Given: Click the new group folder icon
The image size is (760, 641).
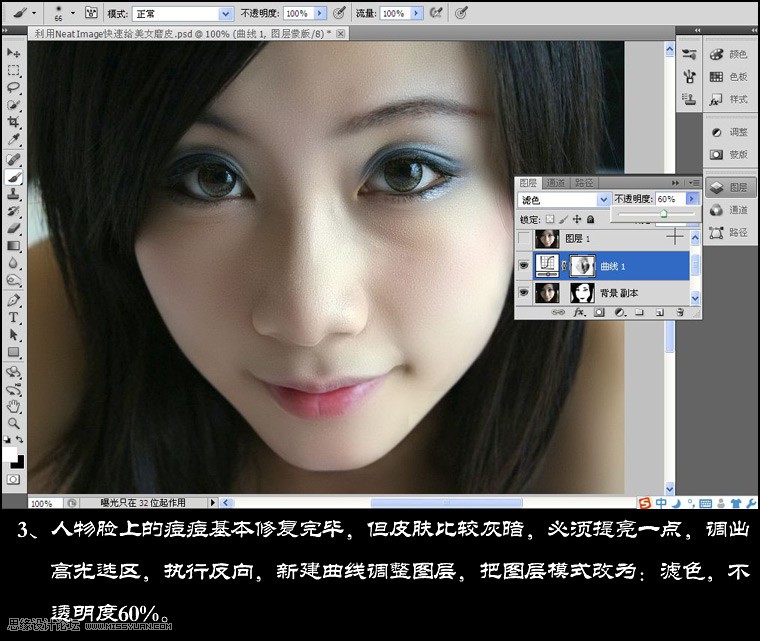Looking at the screenshot, I should (639, 312).
